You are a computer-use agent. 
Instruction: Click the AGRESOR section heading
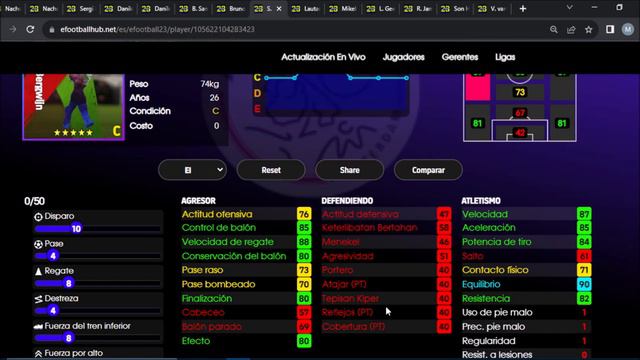pyautogui.click(x=198, y=201)
